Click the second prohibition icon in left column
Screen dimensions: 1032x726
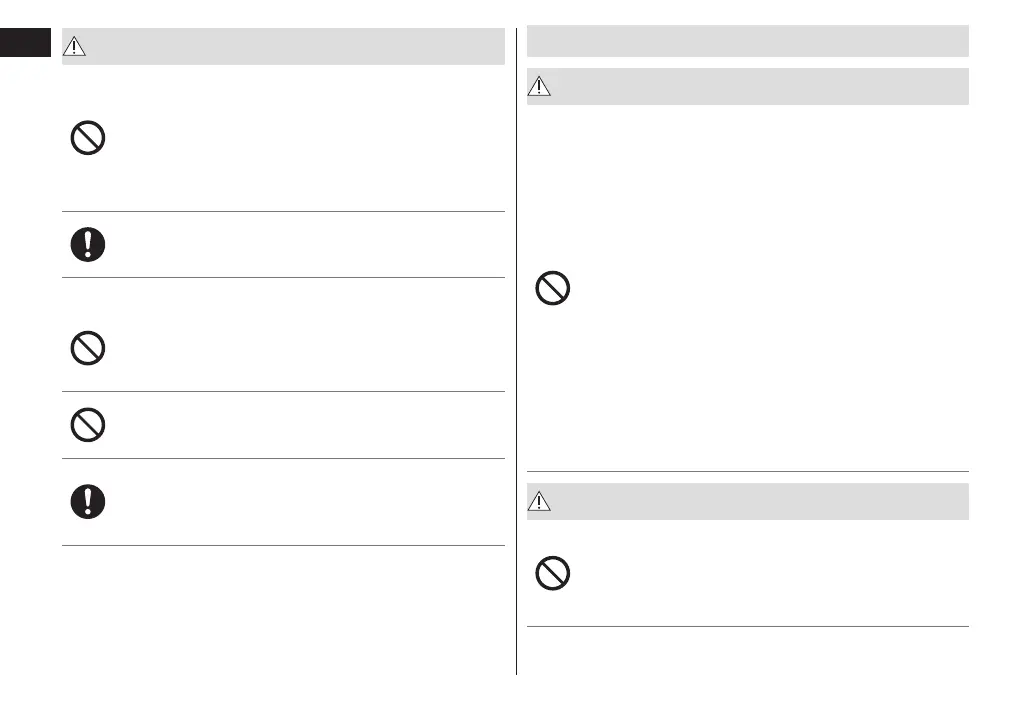tap(88, 348)
